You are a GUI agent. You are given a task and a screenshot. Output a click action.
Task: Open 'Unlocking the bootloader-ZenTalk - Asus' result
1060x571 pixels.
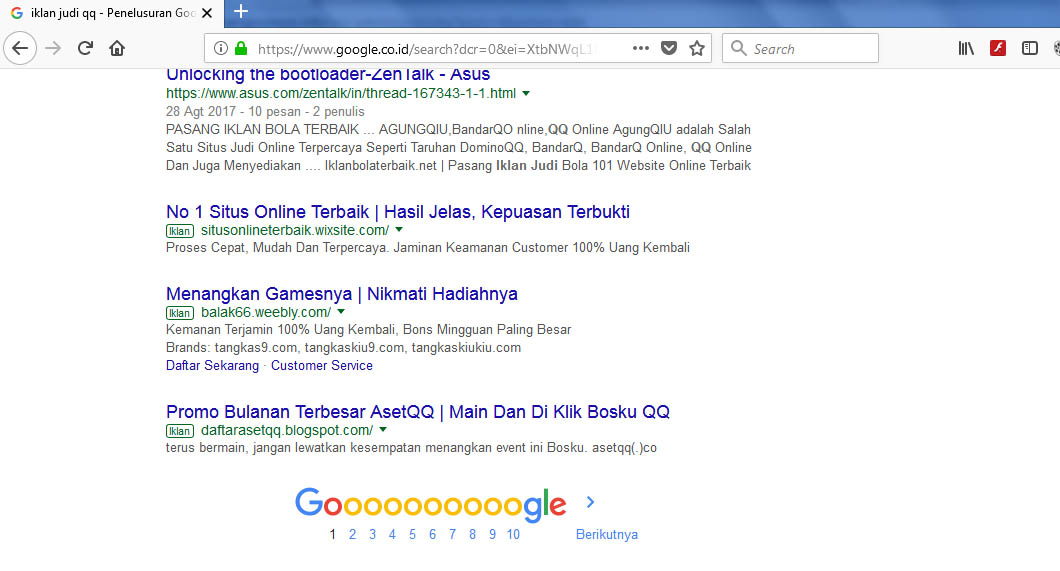point(328,74)
